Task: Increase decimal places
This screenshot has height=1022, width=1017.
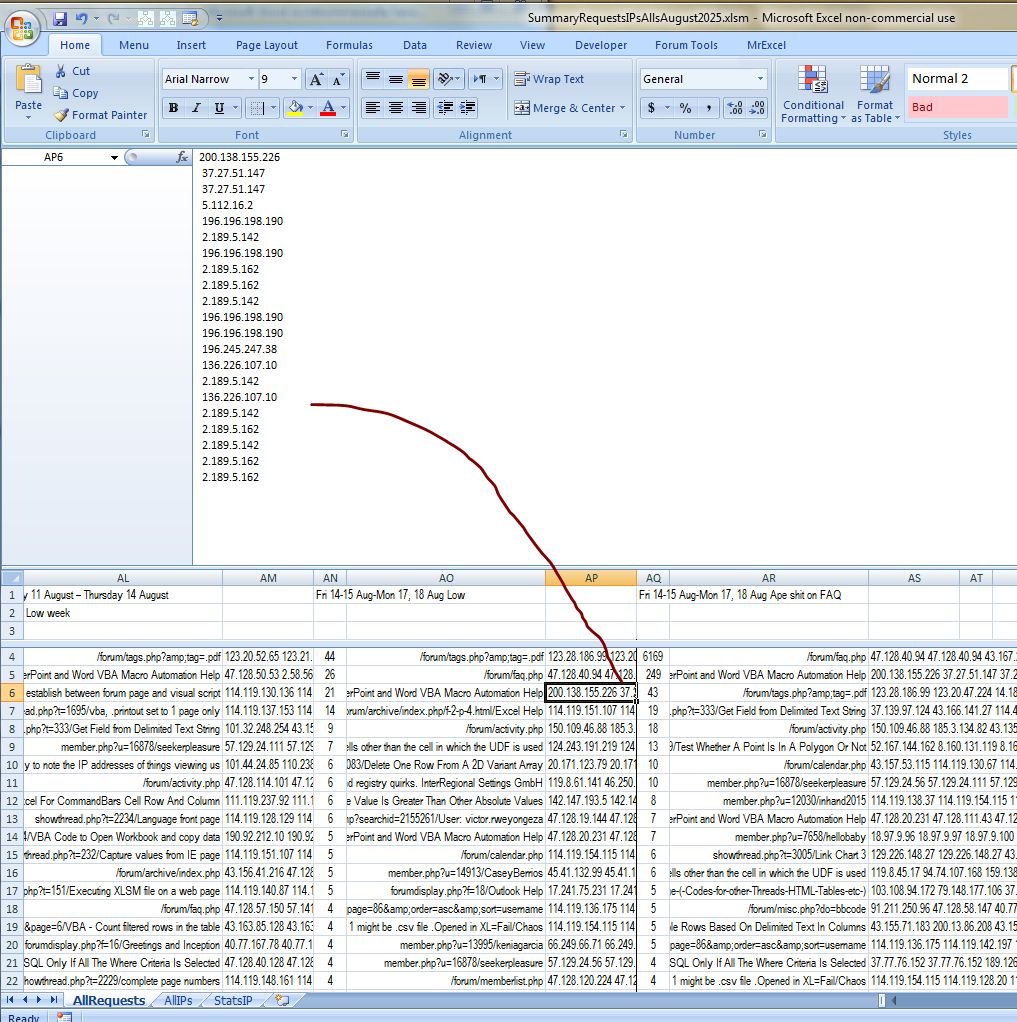Action: pyautogui.click(x=735, y=108)
